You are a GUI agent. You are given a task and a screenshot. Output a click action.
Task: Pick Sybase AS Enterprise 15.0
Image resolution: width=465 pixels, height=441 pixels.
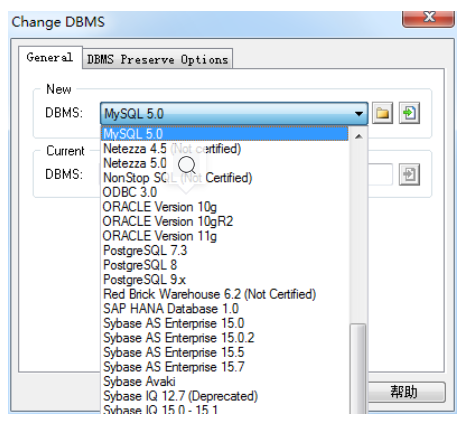pos(224,323)
